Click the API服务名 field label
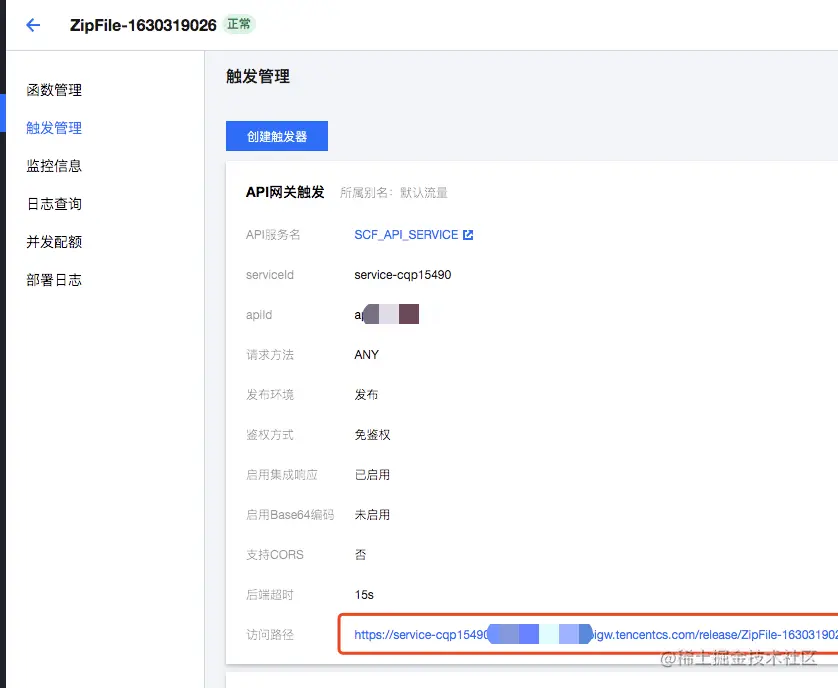The height and width of the screenshot is (688, 838). pos(273,235)
